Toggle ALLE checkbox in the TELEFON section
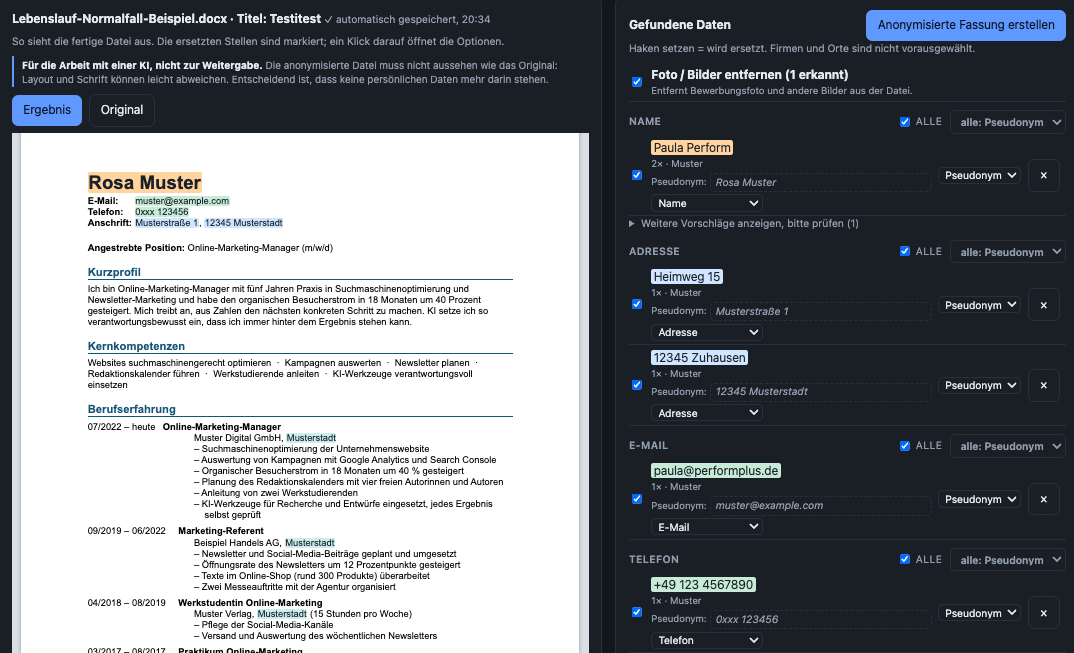Screen dimensions: 1074x653 coord(905,559)
